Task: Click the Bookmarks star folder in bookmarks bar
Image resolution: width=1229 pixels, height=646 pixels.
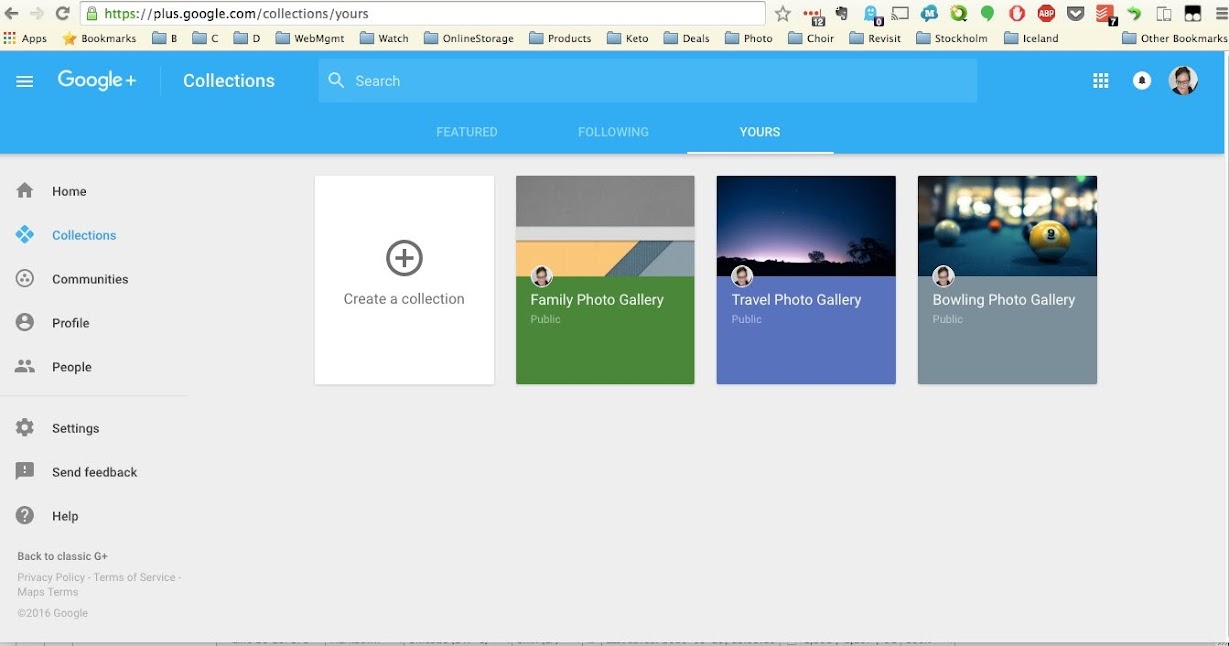Action: coord(99,38)
